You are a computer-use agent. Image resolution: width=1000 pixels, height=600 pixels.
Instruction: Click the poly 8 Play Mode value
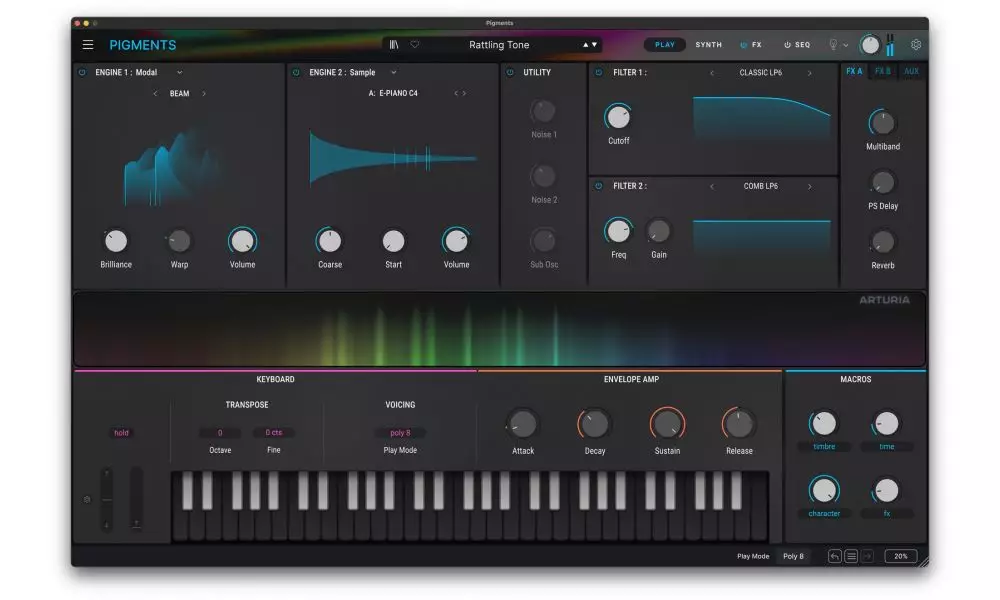click(400, 433)
